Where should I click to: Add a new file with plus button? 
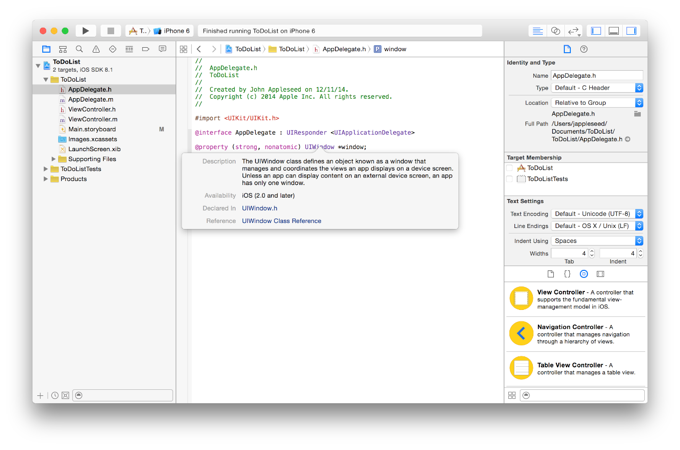(x=40, y=395)
